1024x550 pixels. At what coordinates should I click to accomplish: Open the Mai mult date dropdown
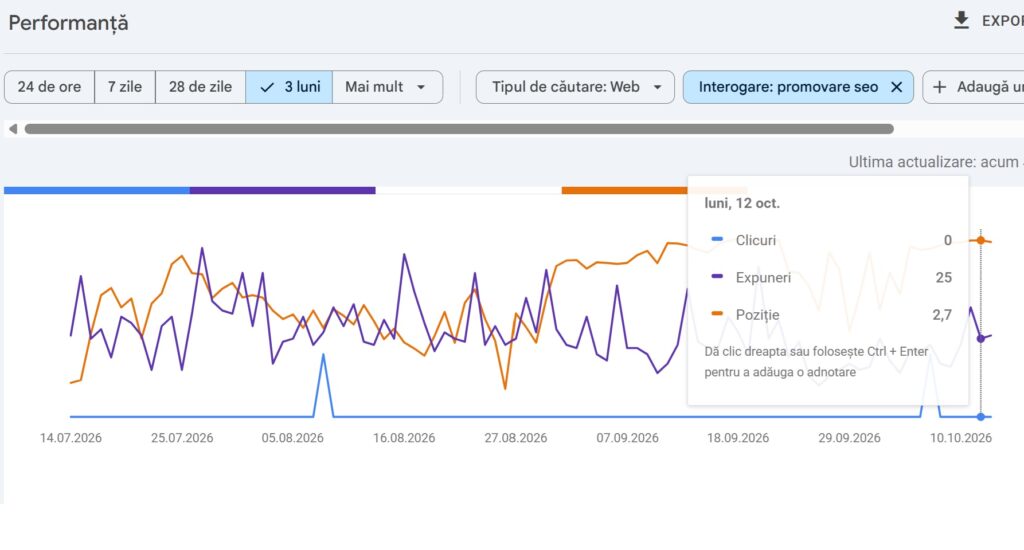(x=387, y=87)
